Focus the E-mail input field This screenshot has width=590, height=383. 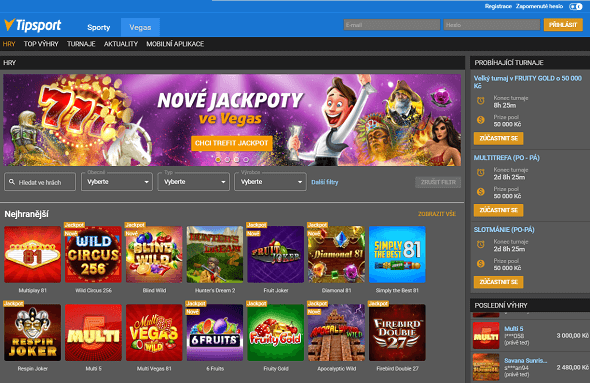click(392, 25)
